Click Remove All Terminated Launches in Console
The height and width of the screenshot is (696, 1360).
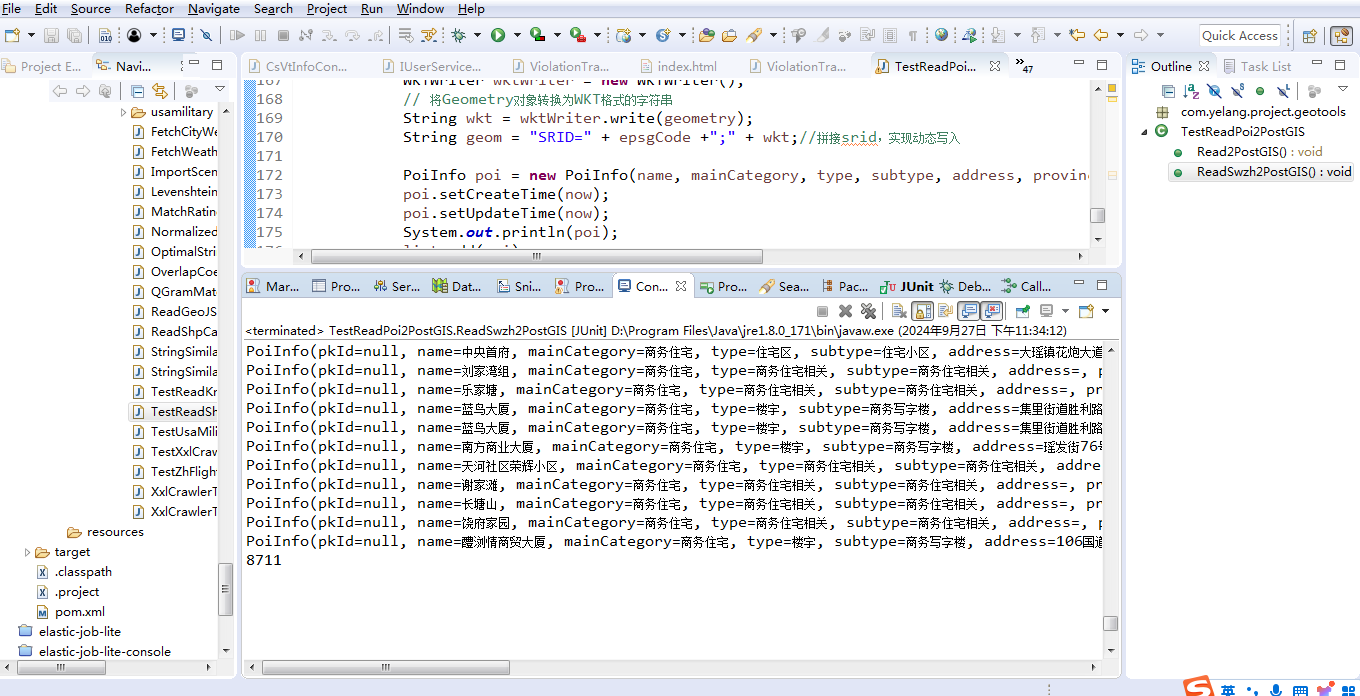click(x=868, y=311)
